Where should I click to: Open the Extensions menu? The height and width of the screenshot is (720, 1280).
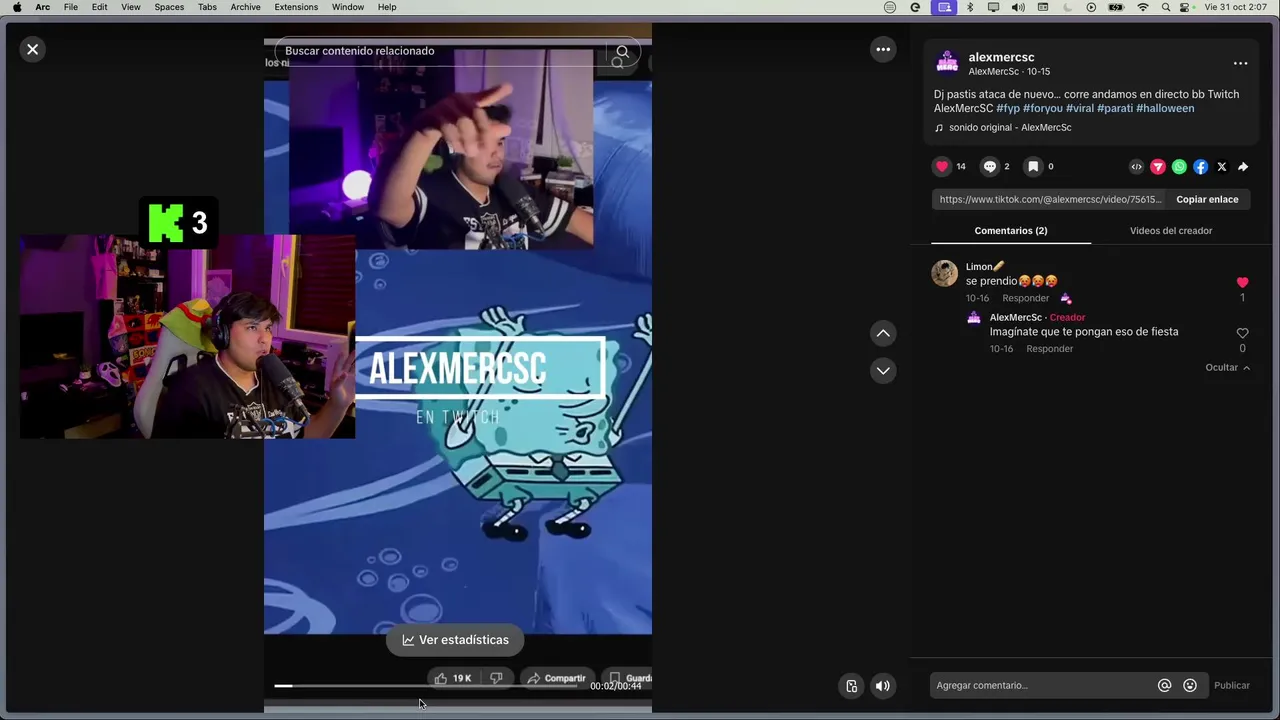coord(296,7)
